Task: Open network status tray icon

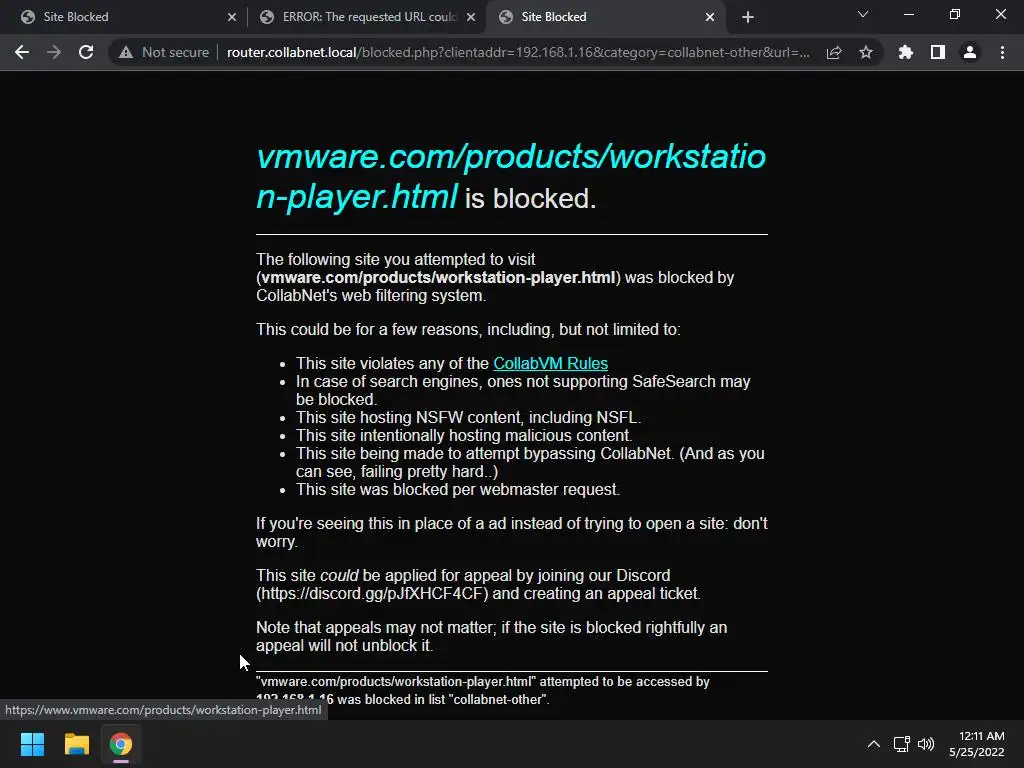Action: tap(902, 744)
